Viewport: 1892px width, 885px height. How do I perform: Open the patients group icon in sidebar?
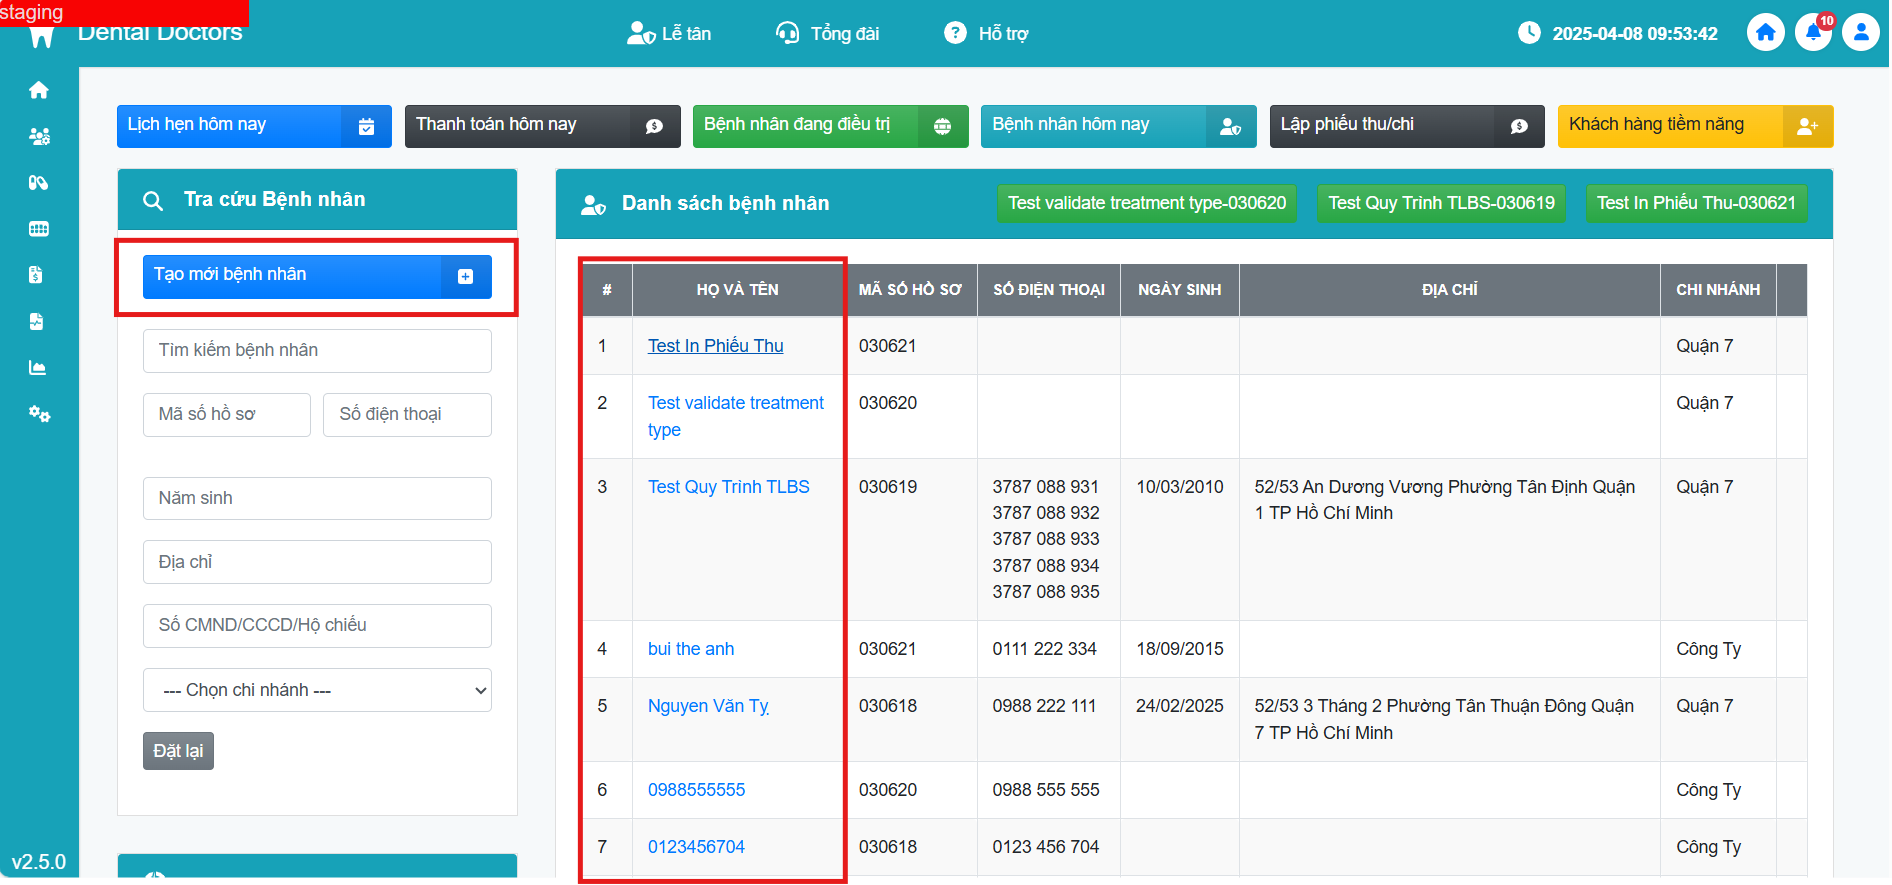click(x=39, y=136)
